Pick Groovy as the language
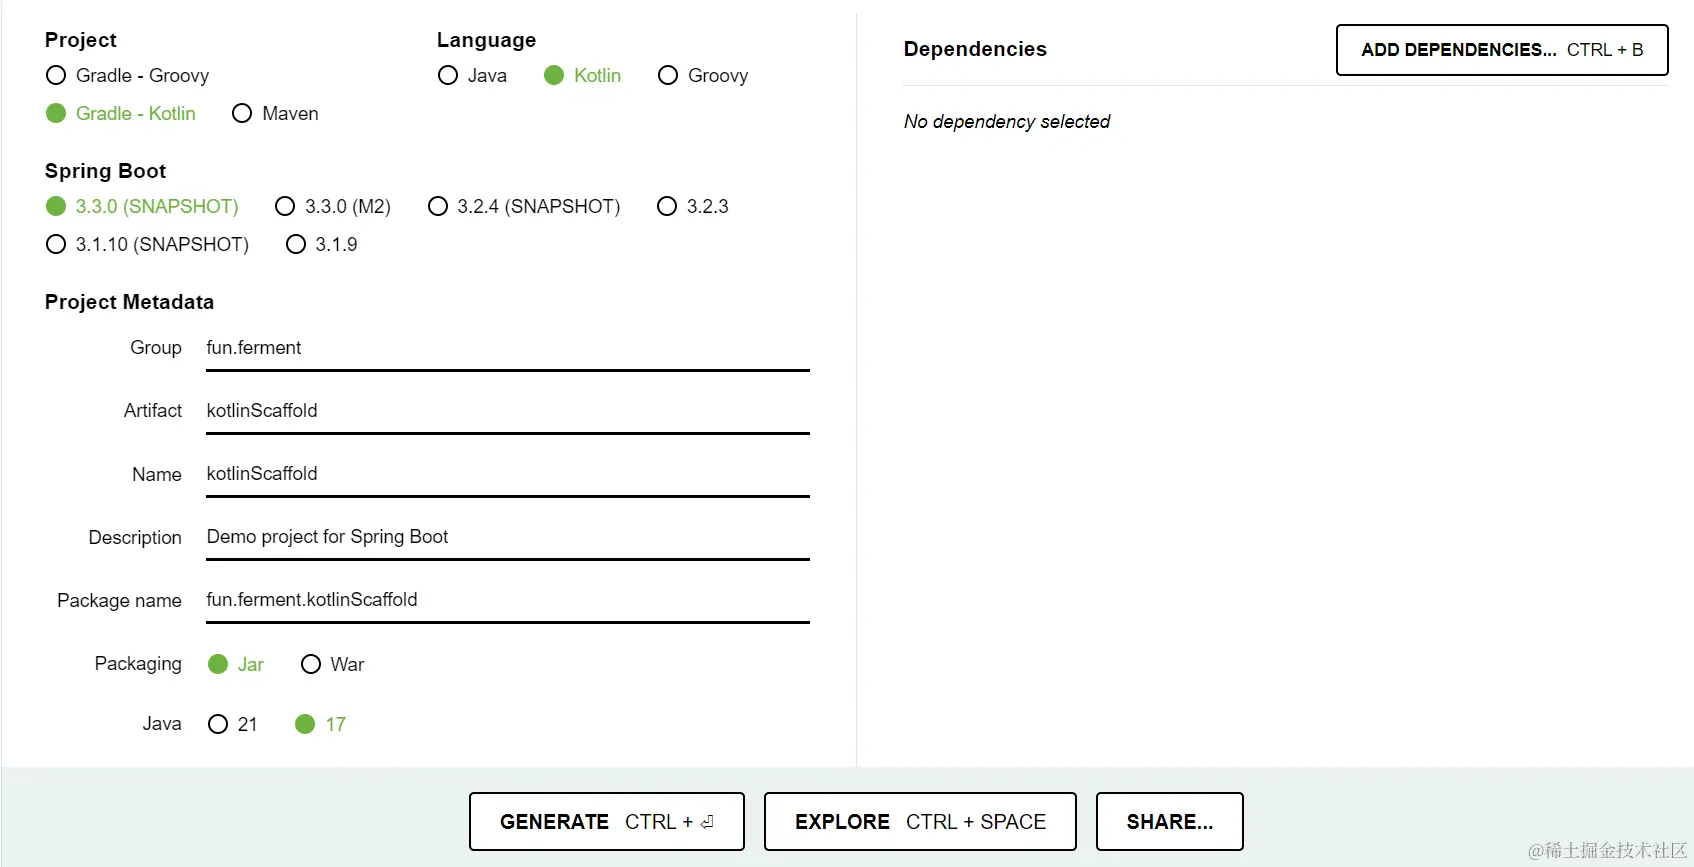 pyautogui.click(x=703, y=76)
